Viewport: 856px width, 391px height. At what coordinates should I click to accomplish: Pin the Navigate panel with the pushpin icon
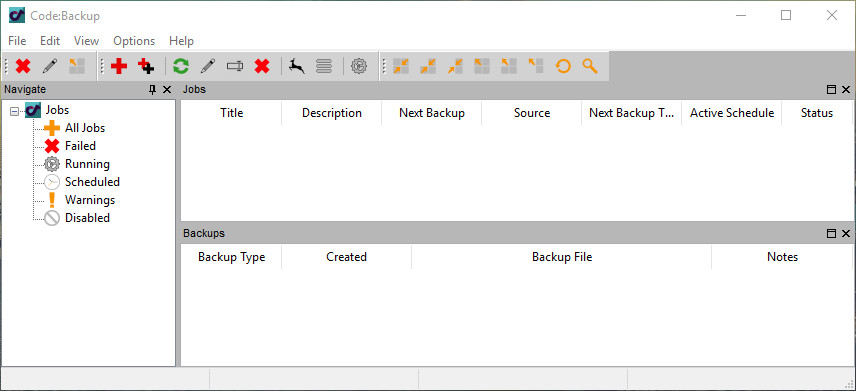pos(153,90)
